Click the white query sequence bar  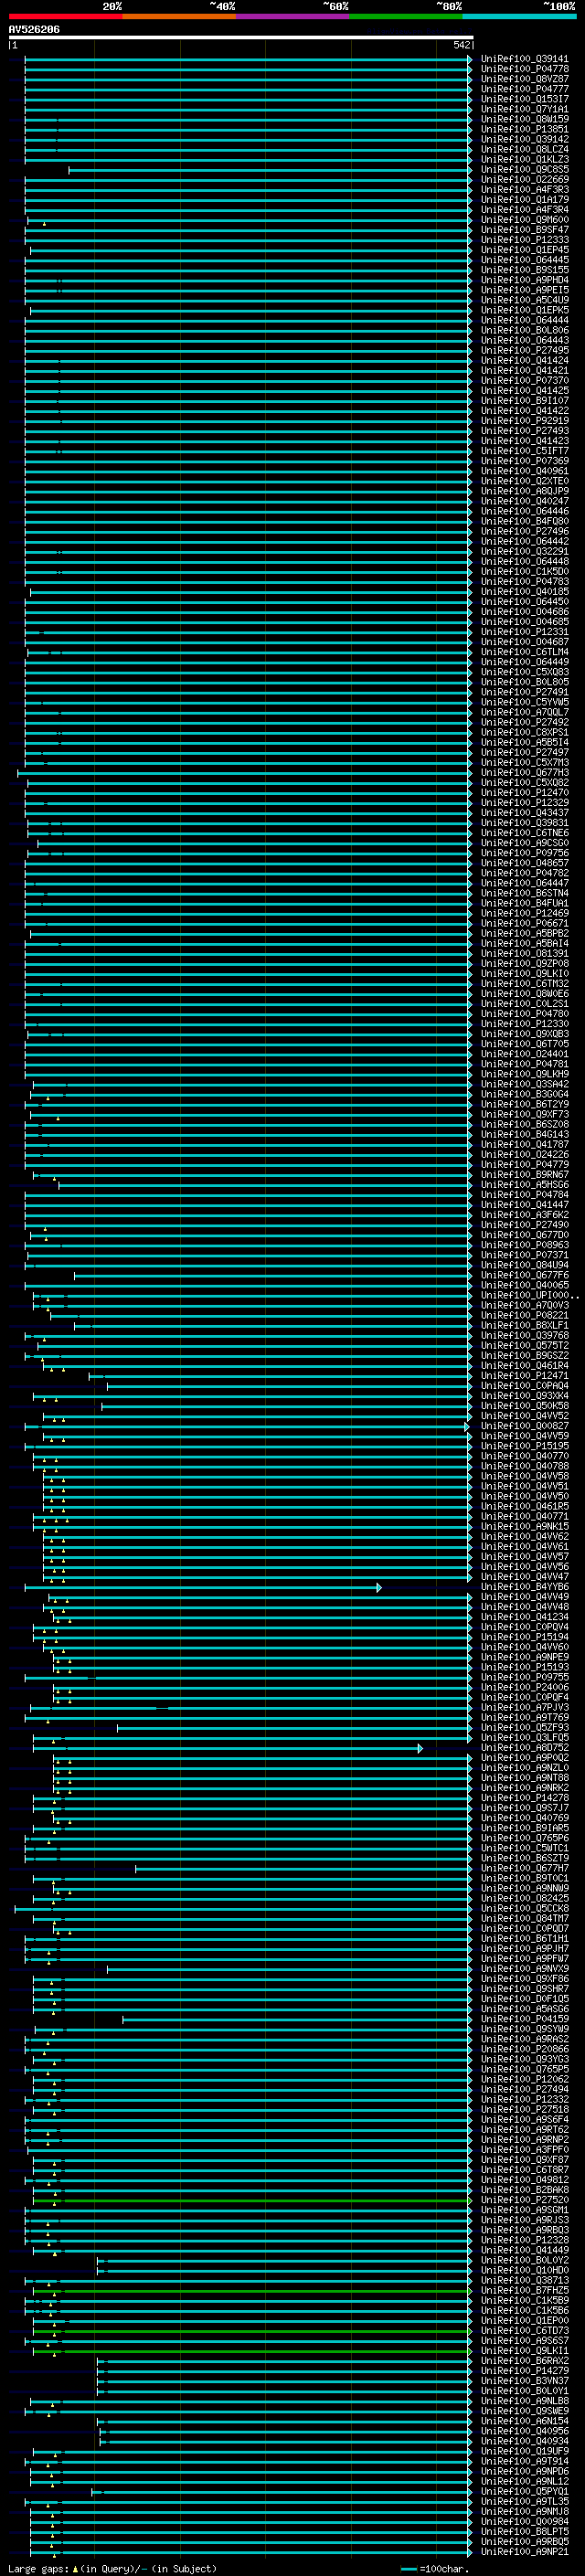click(x=241, y=37)
